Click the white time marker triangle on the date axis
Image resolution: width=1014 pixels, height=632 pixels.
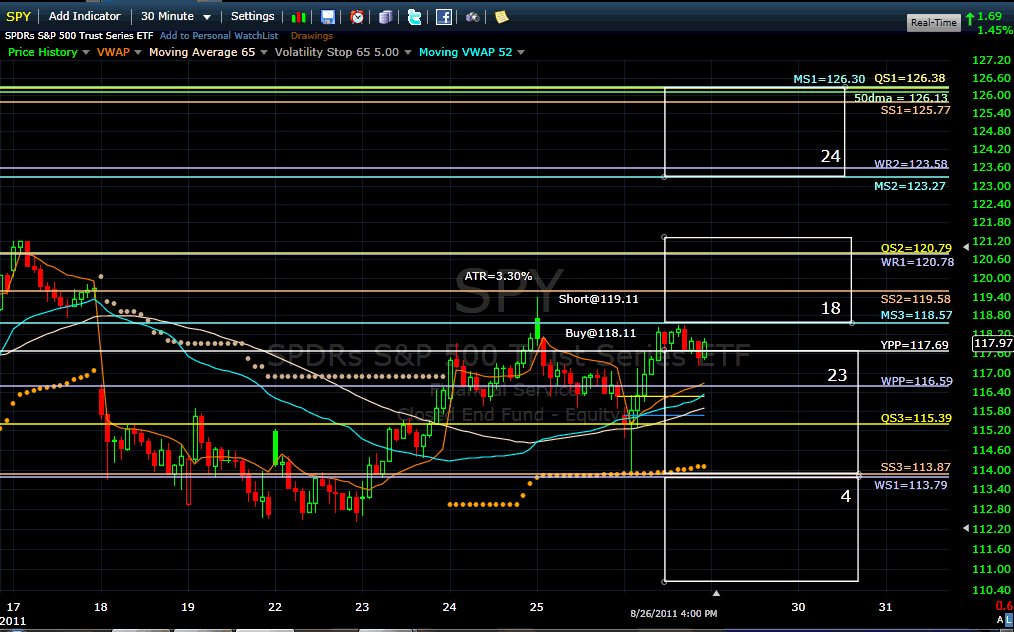(x=715, y=593)
